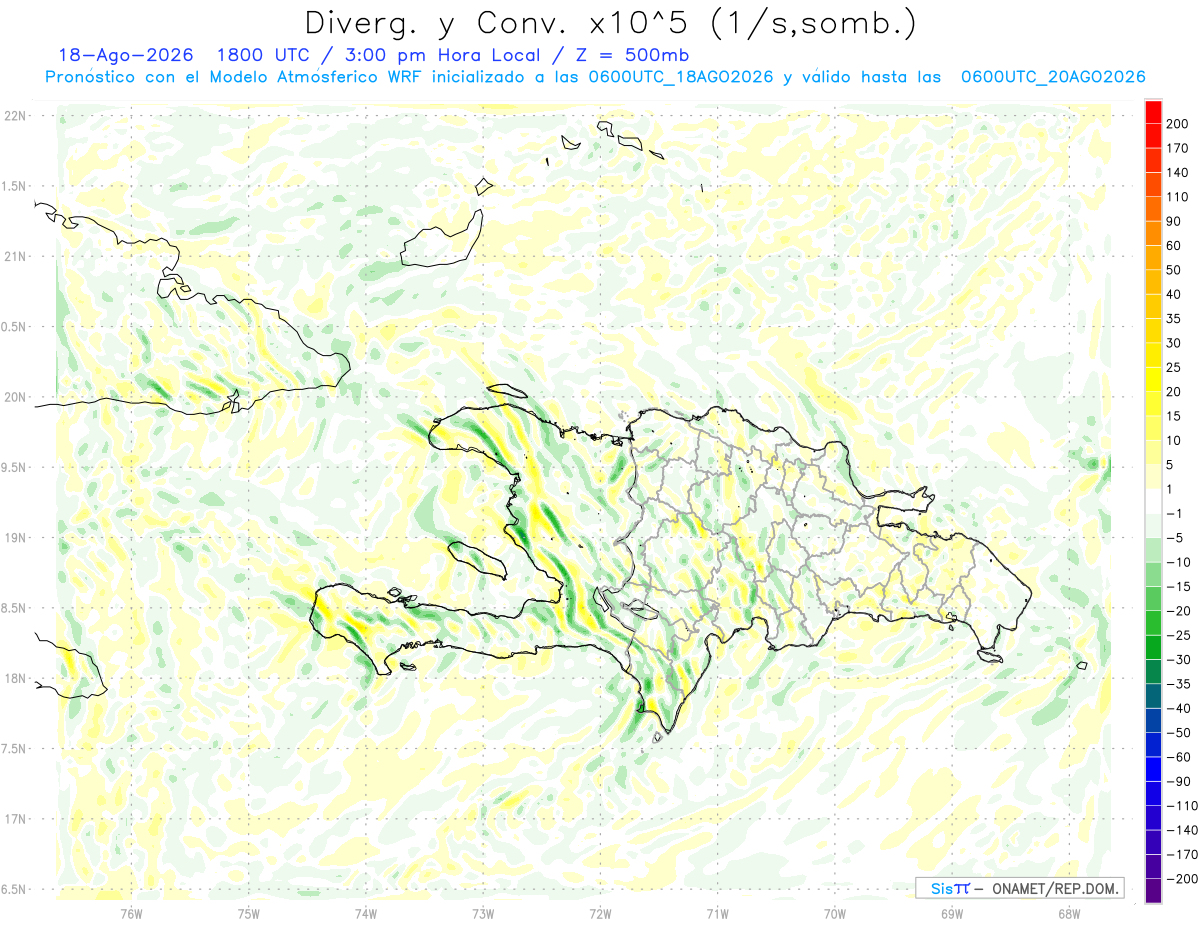
Task: Click the '73W' longitude label
Action: point(483,912)
